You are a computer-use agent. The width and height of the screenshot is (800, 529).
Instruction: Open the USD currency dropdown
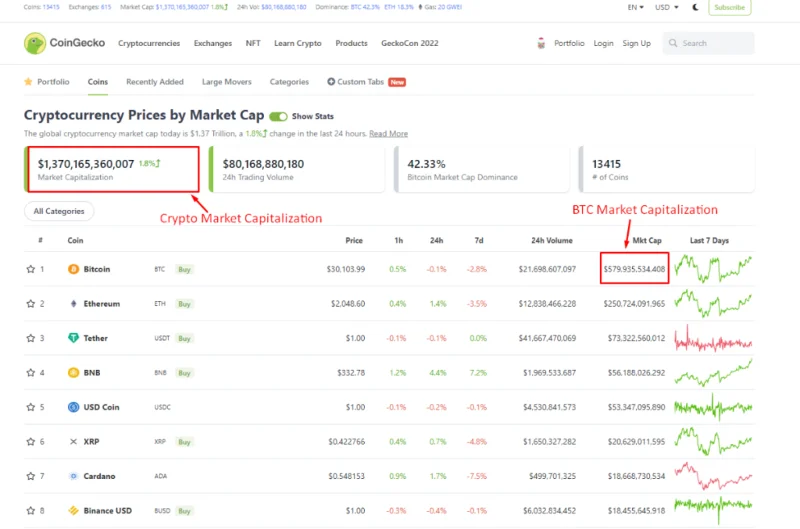tap(666, 7)
